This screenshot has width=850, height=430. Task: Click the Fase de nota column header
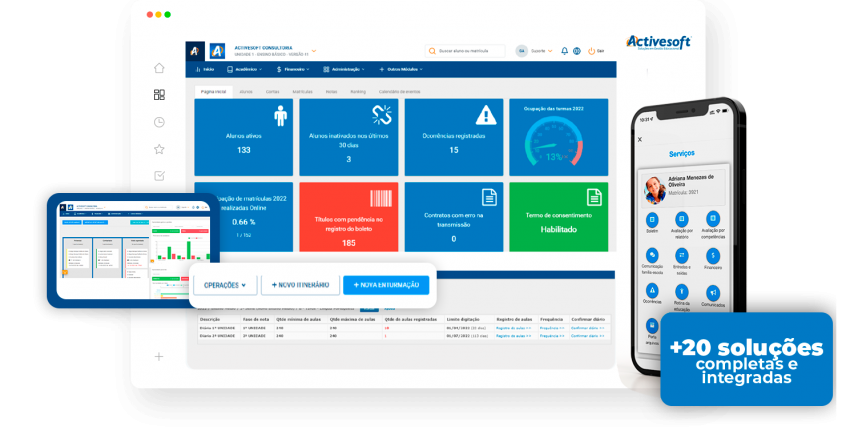click(x=255, y=319)
